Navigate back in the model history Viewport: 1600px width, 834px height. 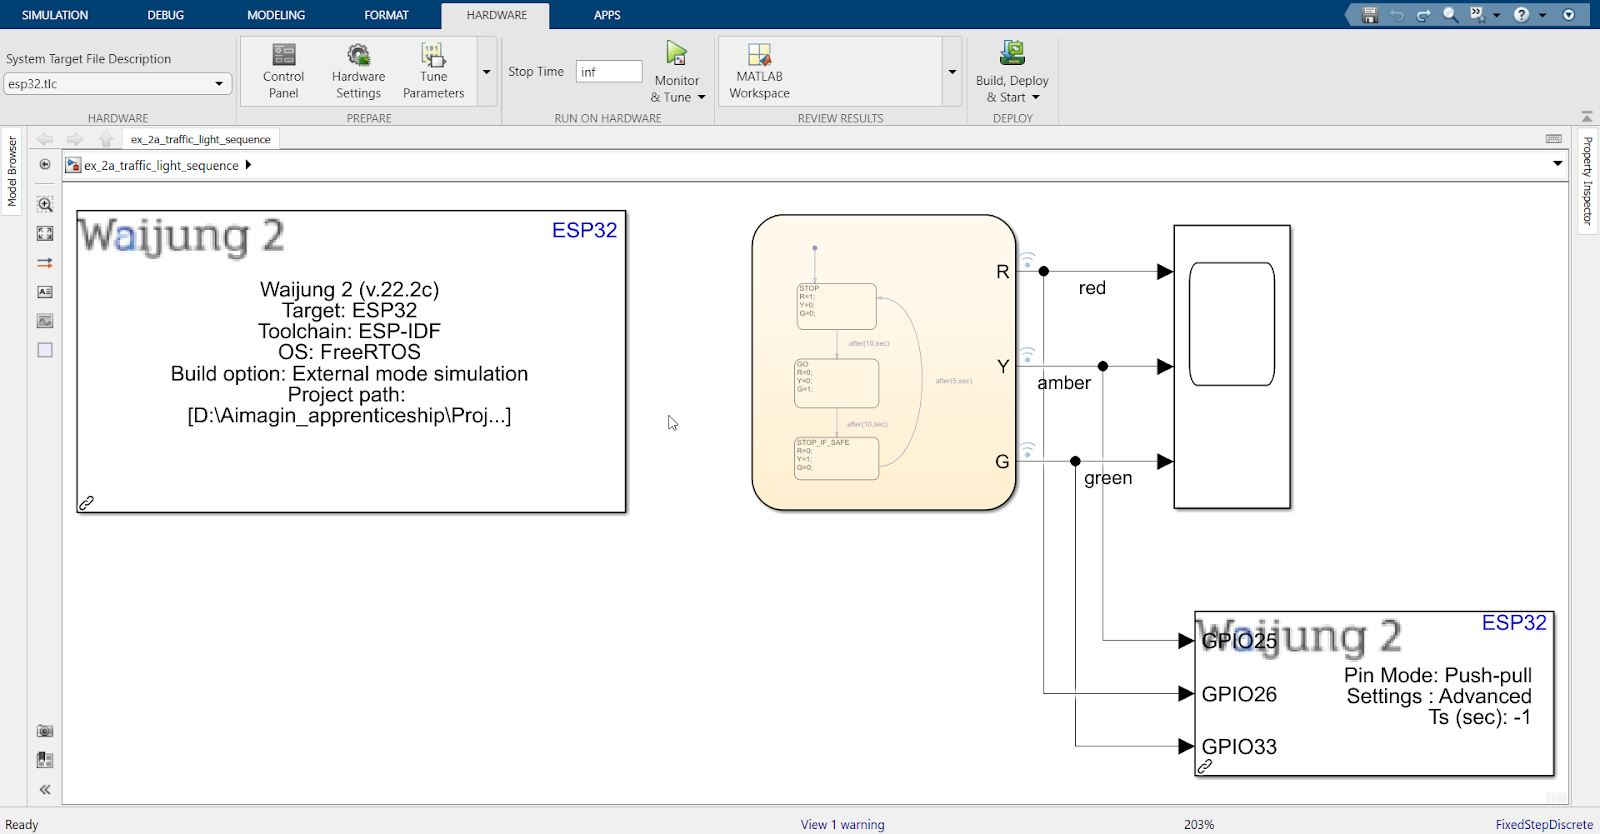click(45, 139)
